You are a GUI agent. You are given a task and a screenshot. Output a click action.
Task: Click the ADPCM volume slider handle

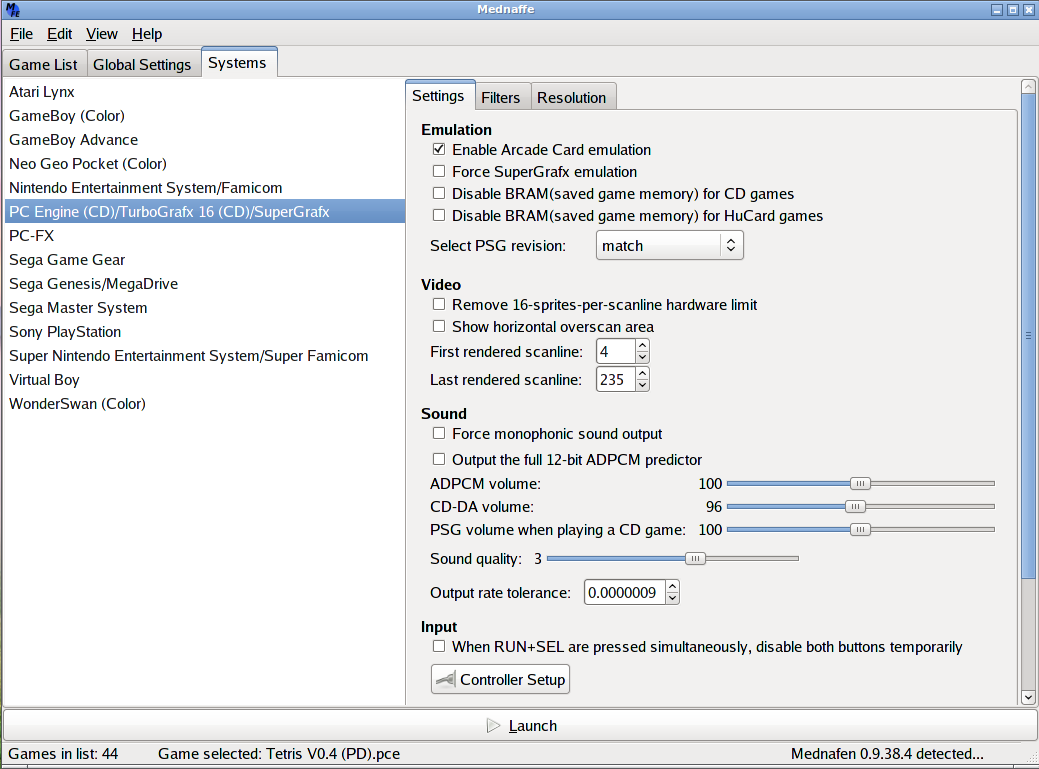tap(860, 484)
